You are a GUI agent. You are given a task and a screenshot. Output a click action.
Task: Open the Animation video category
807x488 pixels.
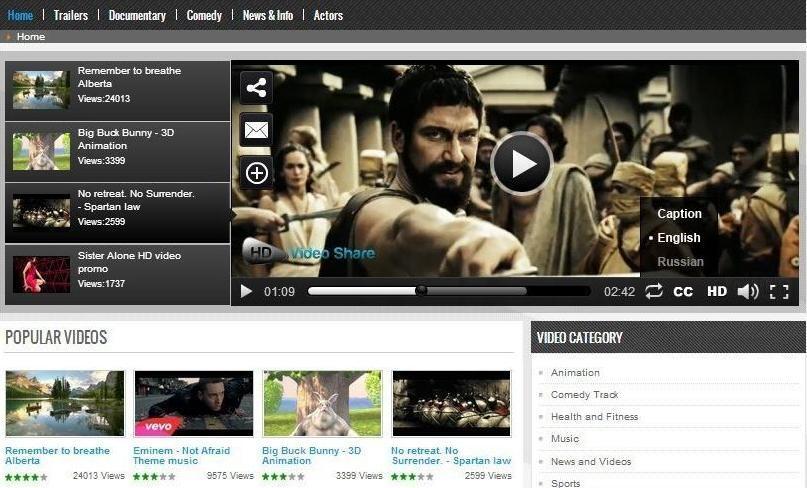(x=575, y=372)
